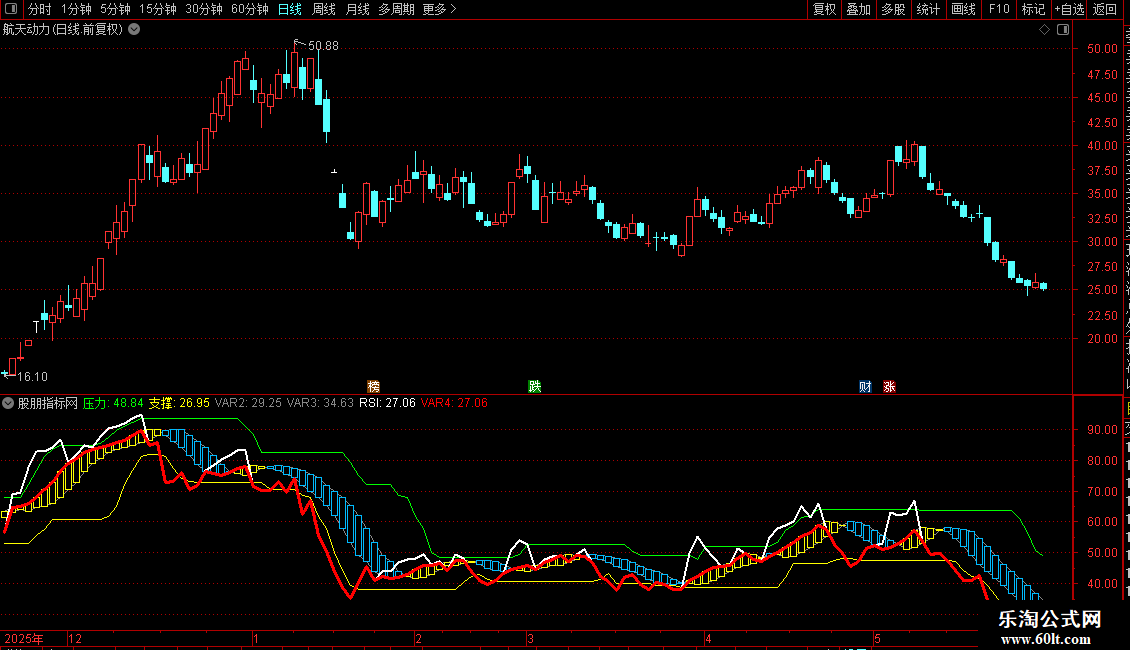Click the 跌 event marker
The height and width of the screenshot is (650, 1130).
click(535, 386)
